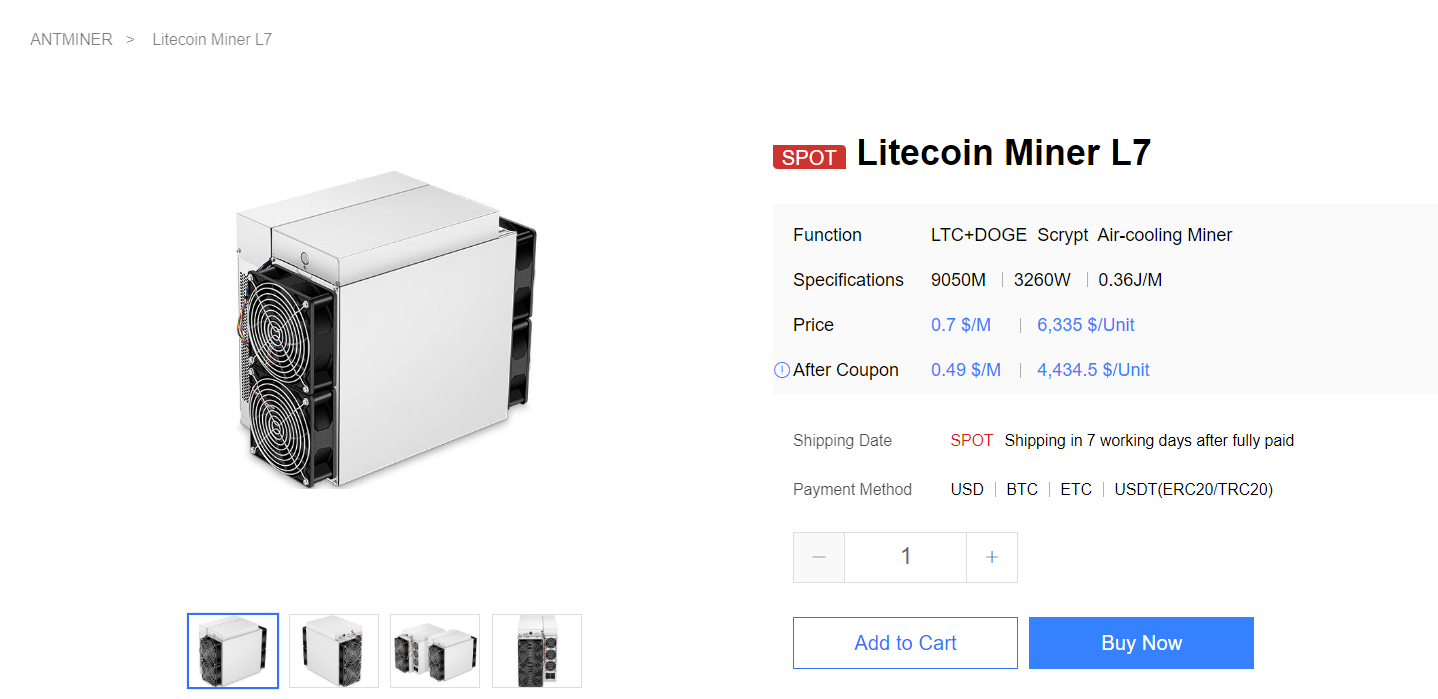Screen dimensions: 1438x699
Task: Click the large miner product image
Action: point(385,328)
